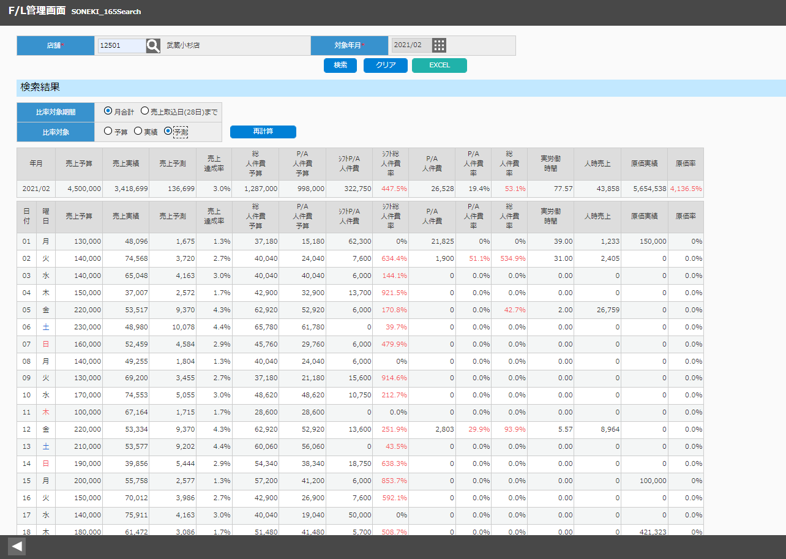Click the 再計算 recalculate button
Screen dimensions: 786x559
[263, 131]
